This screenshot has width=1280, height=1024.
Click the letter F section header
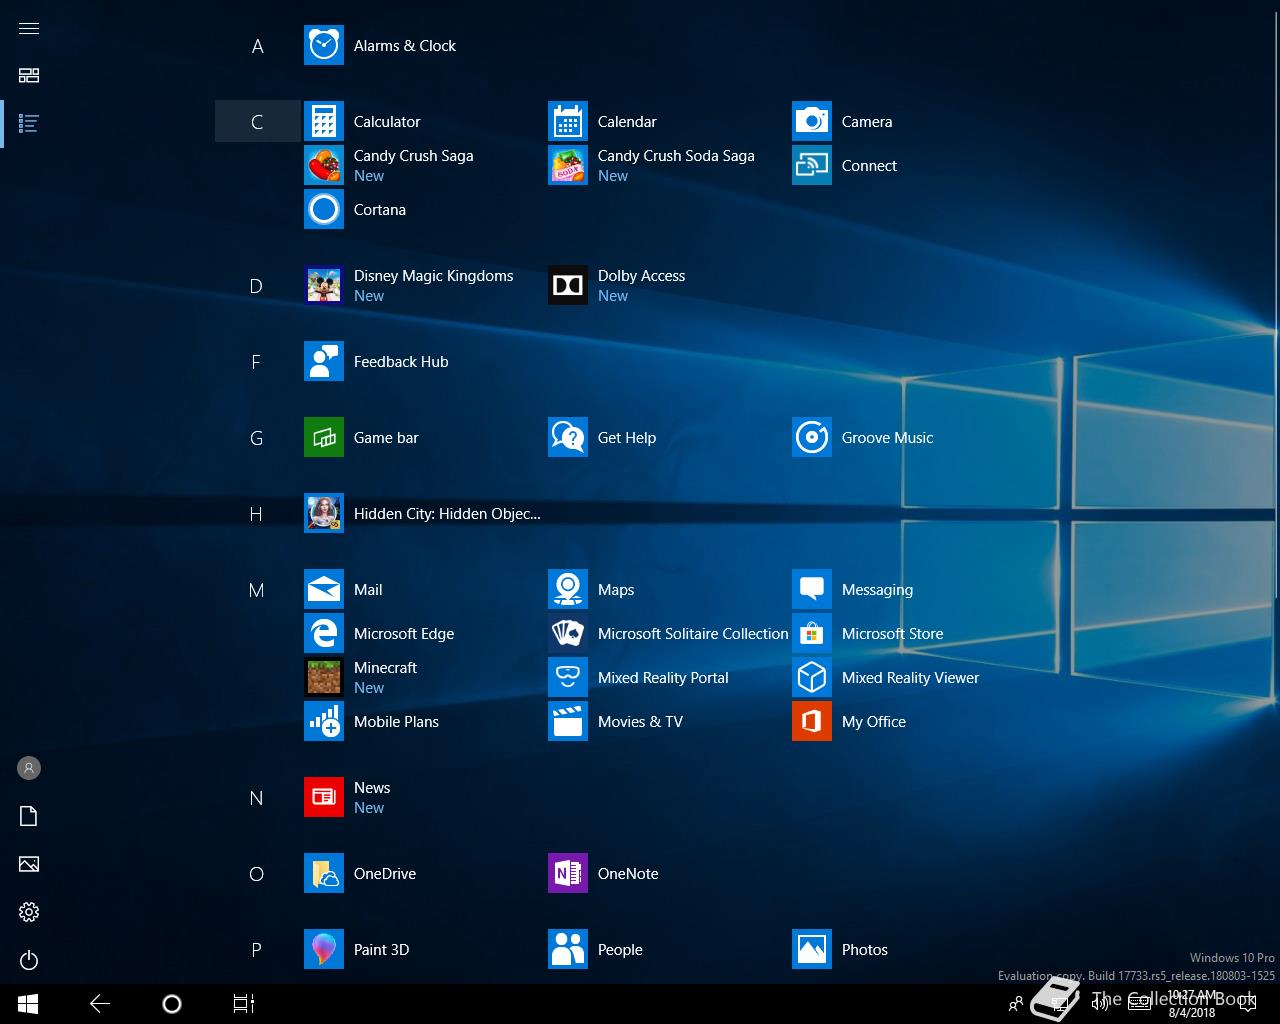(257, 362)
